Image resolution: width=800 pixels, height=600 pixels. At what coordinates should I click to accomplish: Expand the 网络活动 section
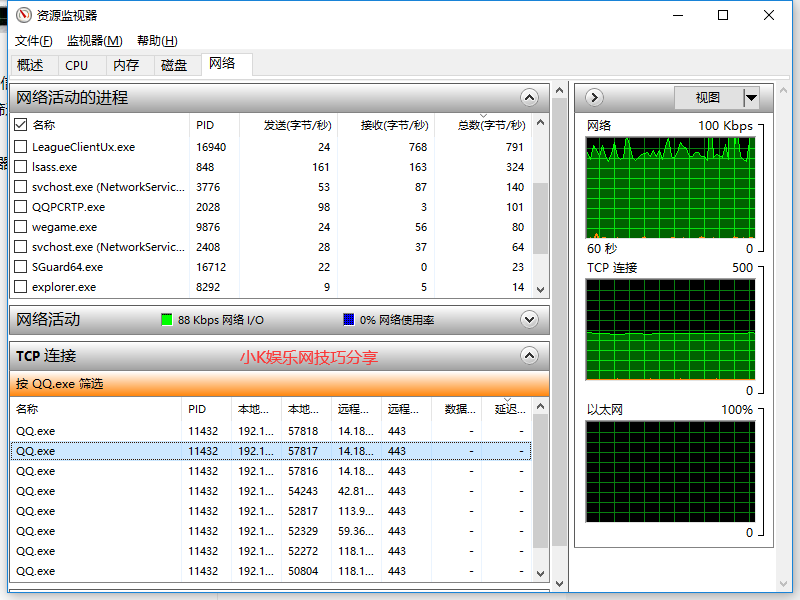tap(529, 320)
